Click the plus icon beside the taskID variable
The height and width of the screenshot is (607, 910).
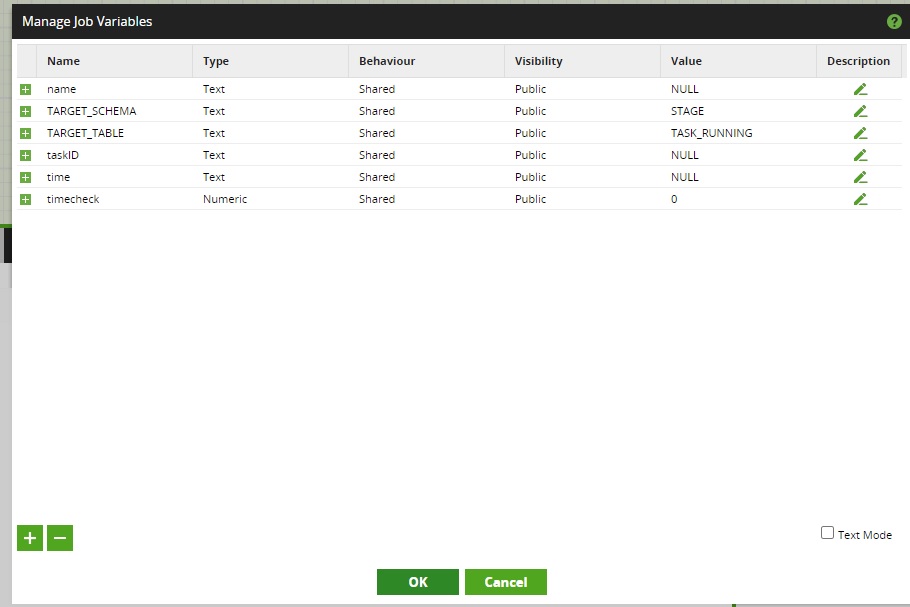coord(25,155)
